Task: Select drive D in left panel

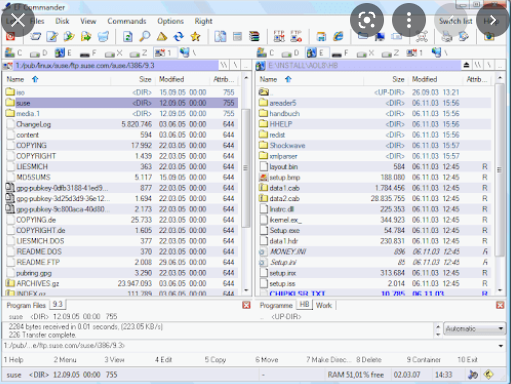Action: pos(39,53)
